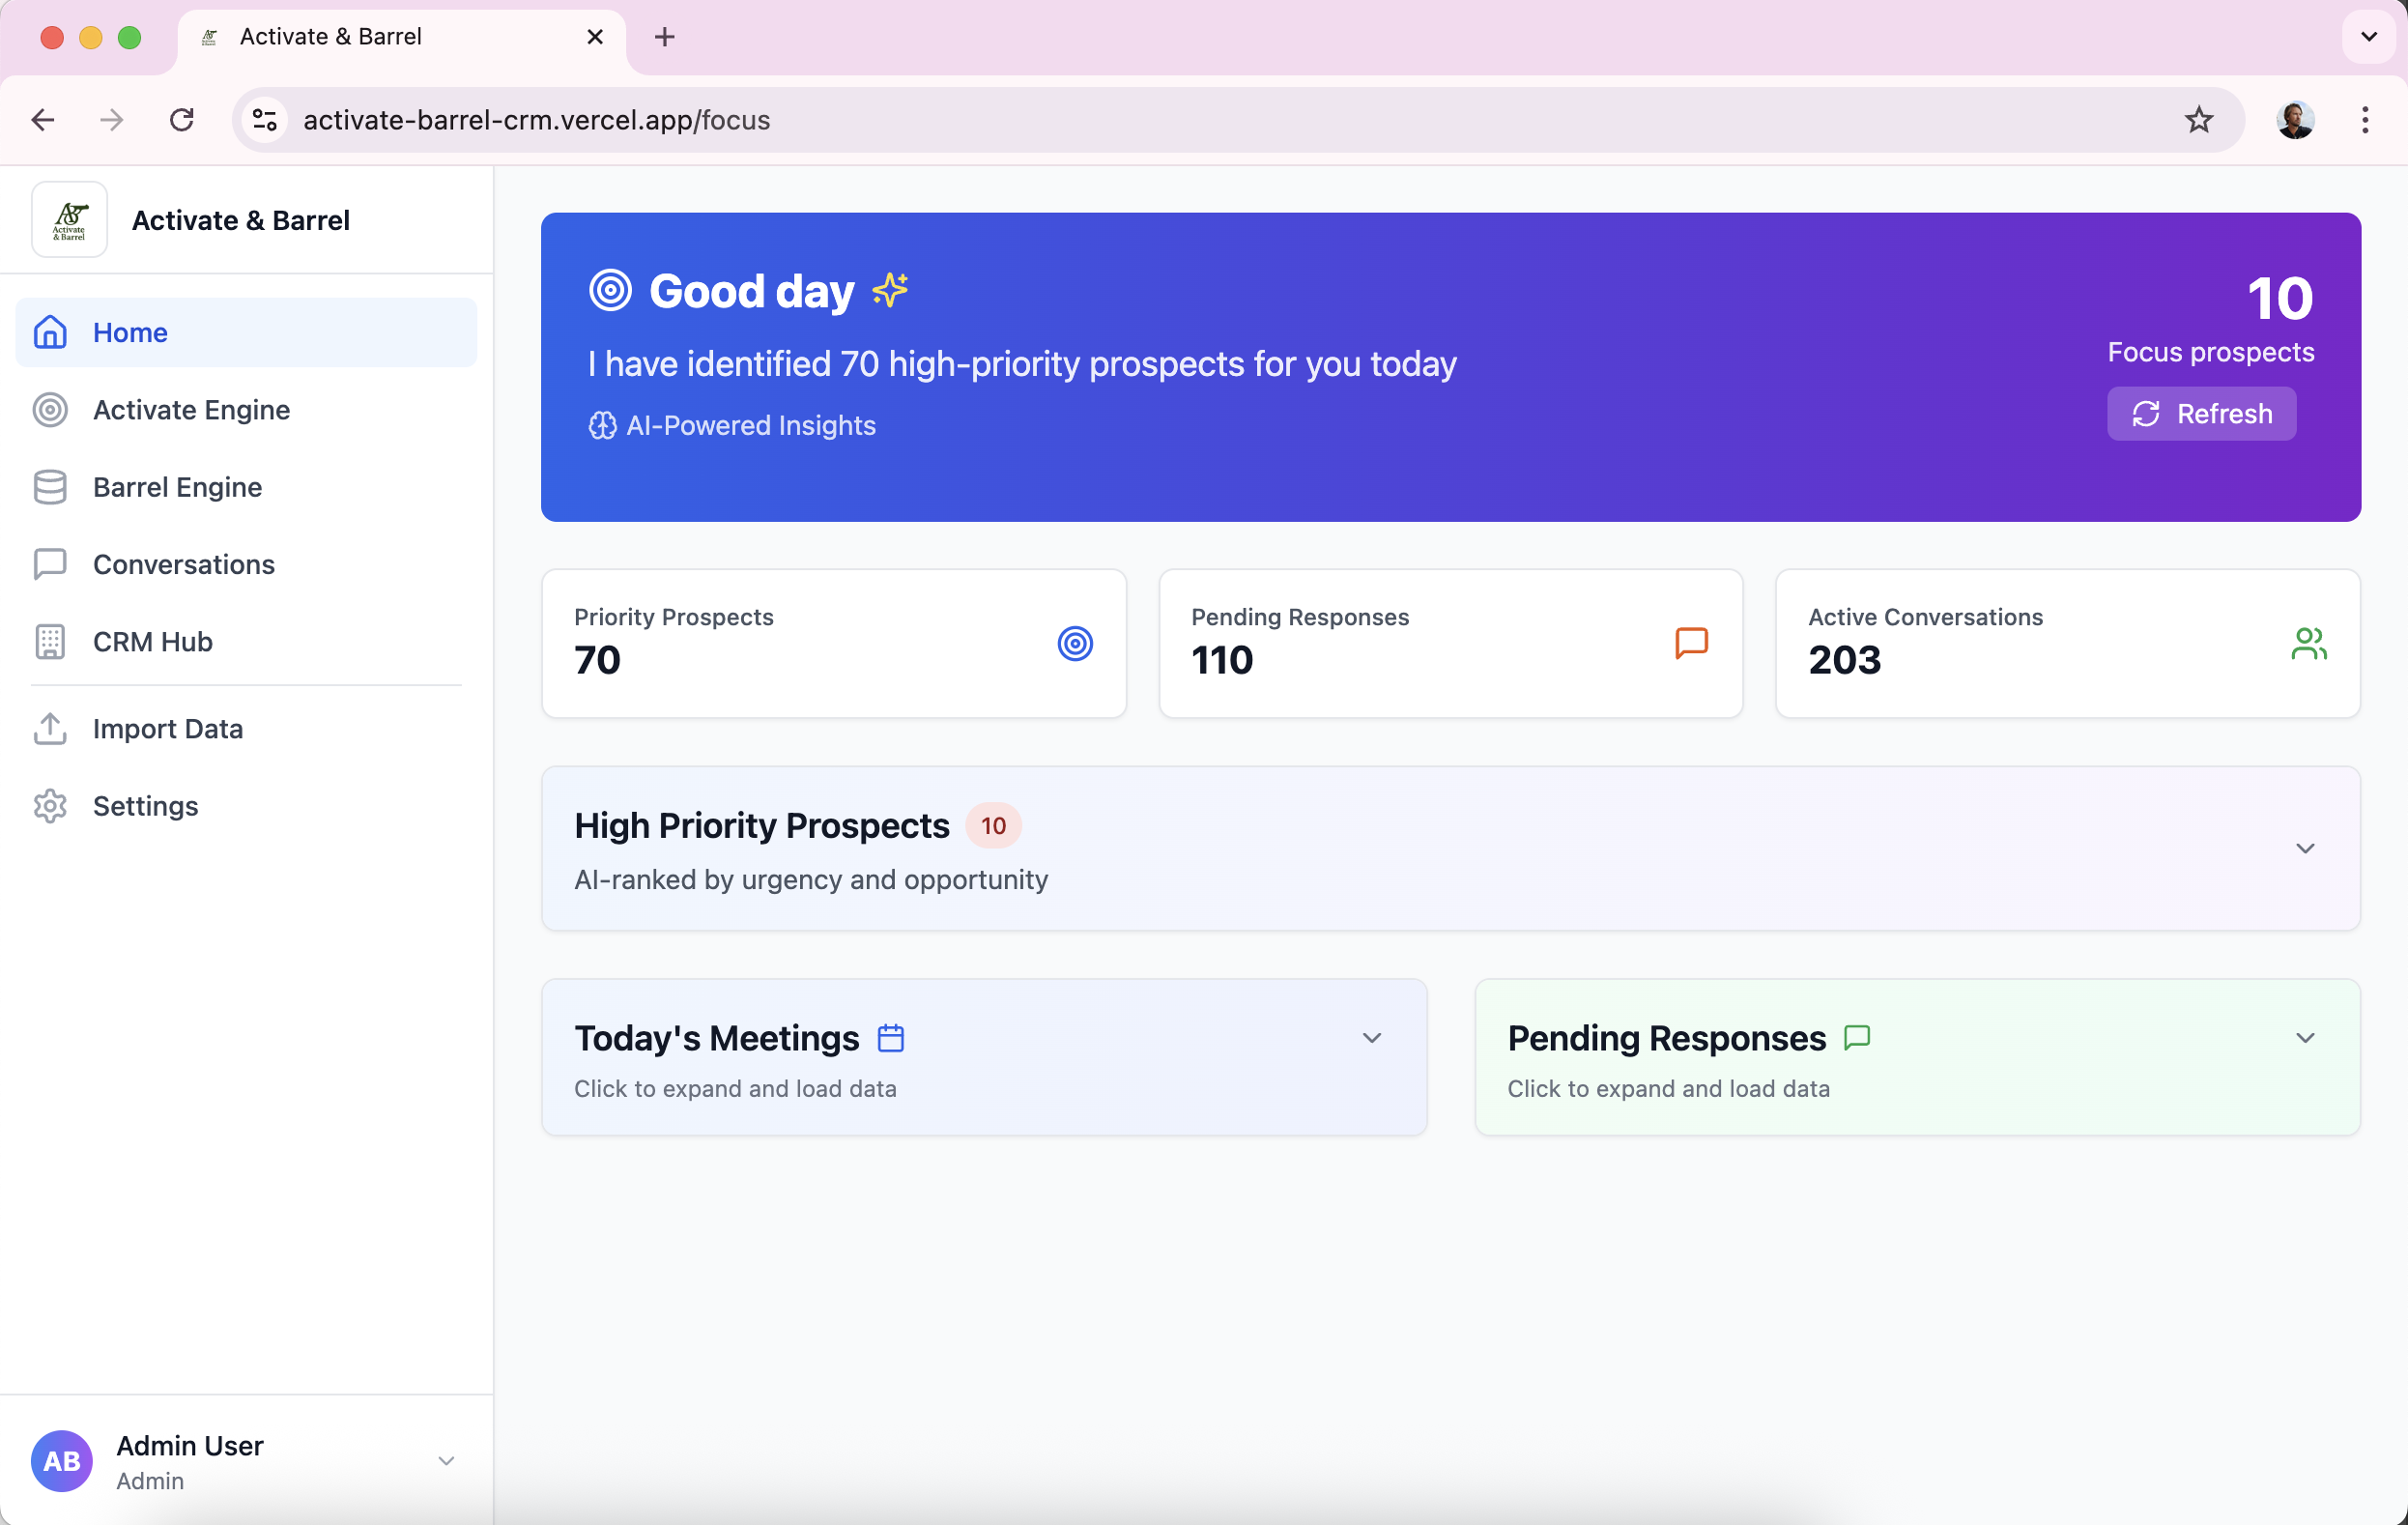
Task: Open the Admin User account dropdown
Action: (x=446, y=1461)
